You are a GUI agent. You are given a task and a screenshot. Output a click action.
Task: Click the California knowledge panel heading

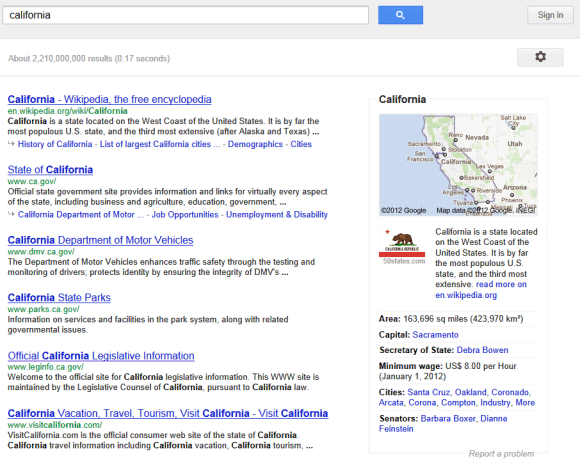(x=402, y=99)
